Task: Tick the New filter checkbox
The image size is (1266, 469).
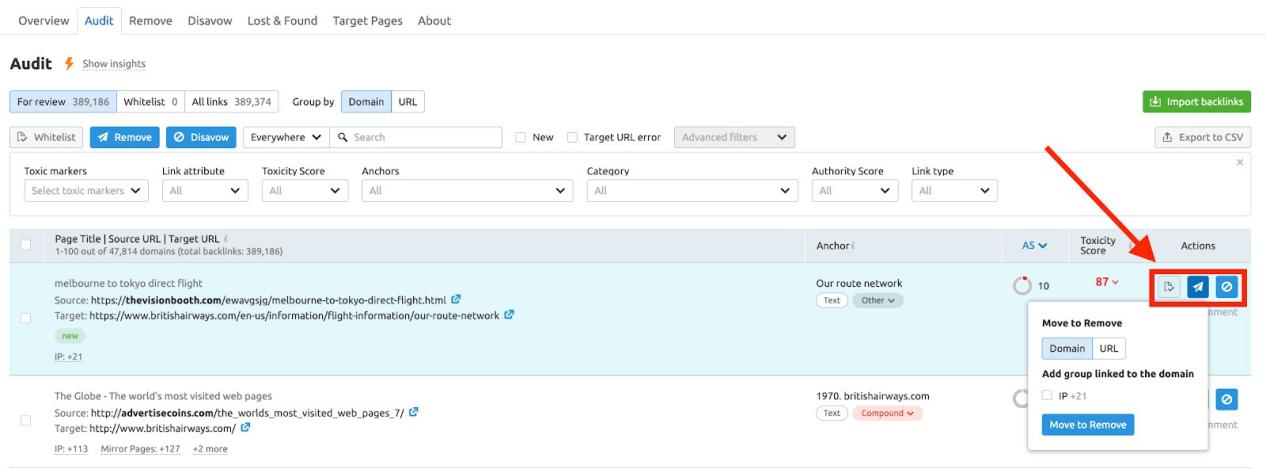Action: coord(520,137)
